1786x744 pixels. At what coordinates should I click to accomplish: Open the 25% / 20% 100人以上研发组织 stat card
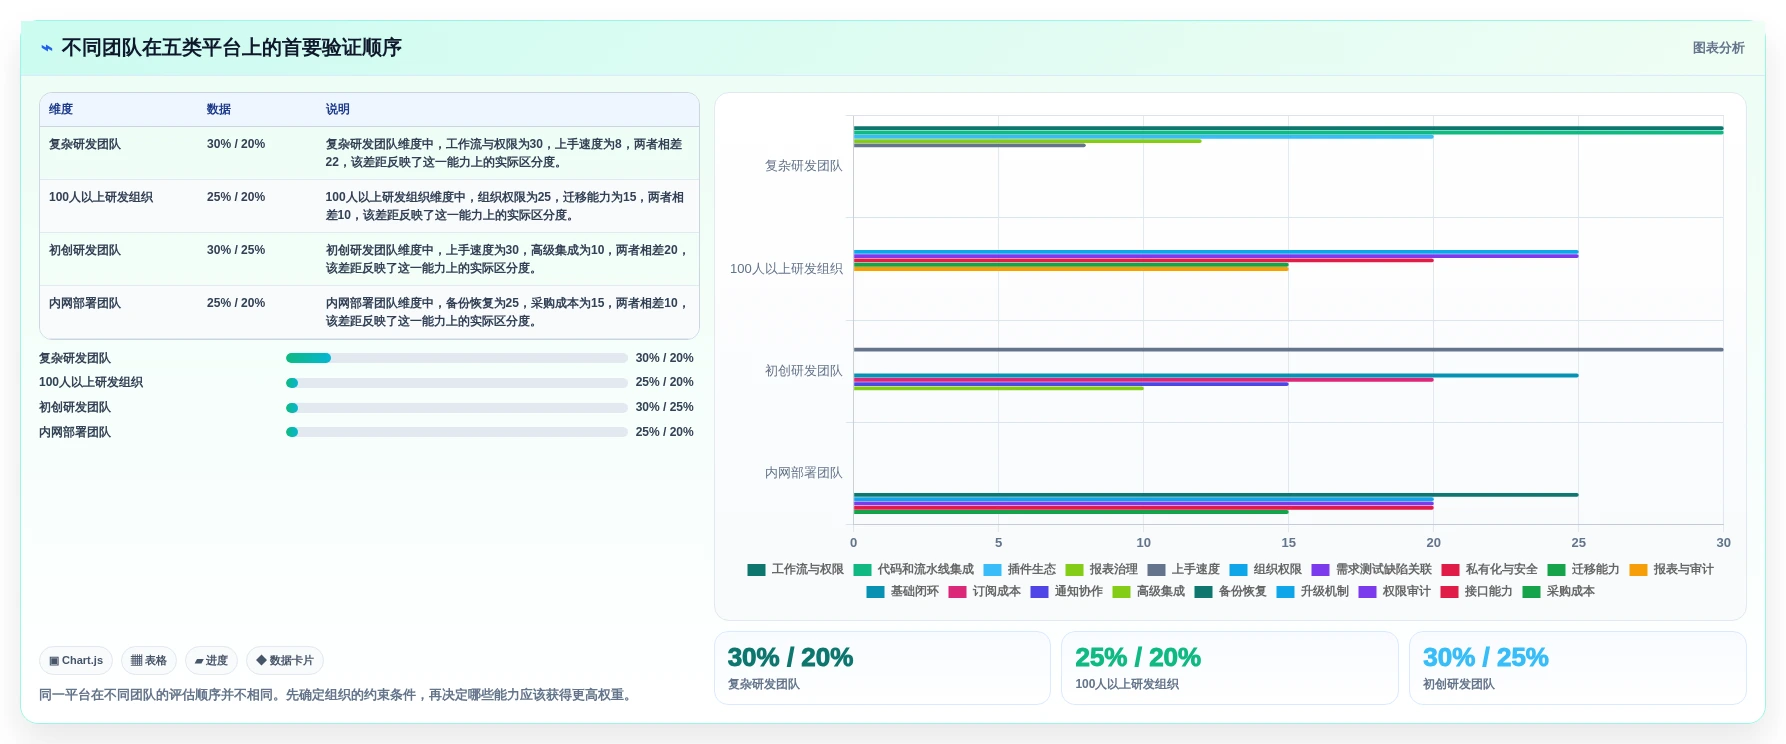pos(1229,668)
